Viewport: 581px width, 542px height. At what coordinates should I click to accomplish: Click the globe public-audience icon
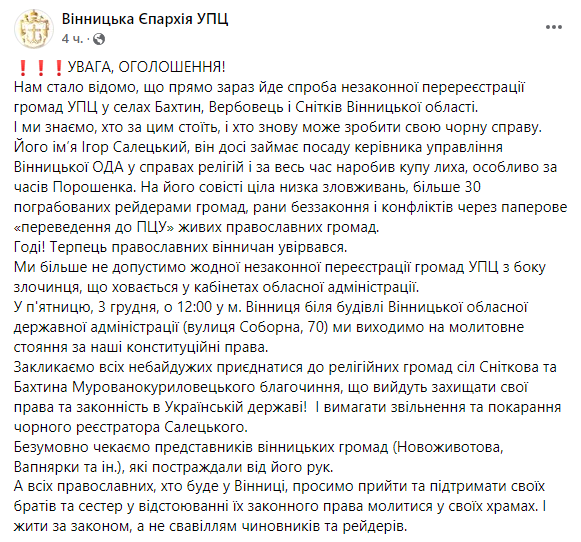coord(99,39)
